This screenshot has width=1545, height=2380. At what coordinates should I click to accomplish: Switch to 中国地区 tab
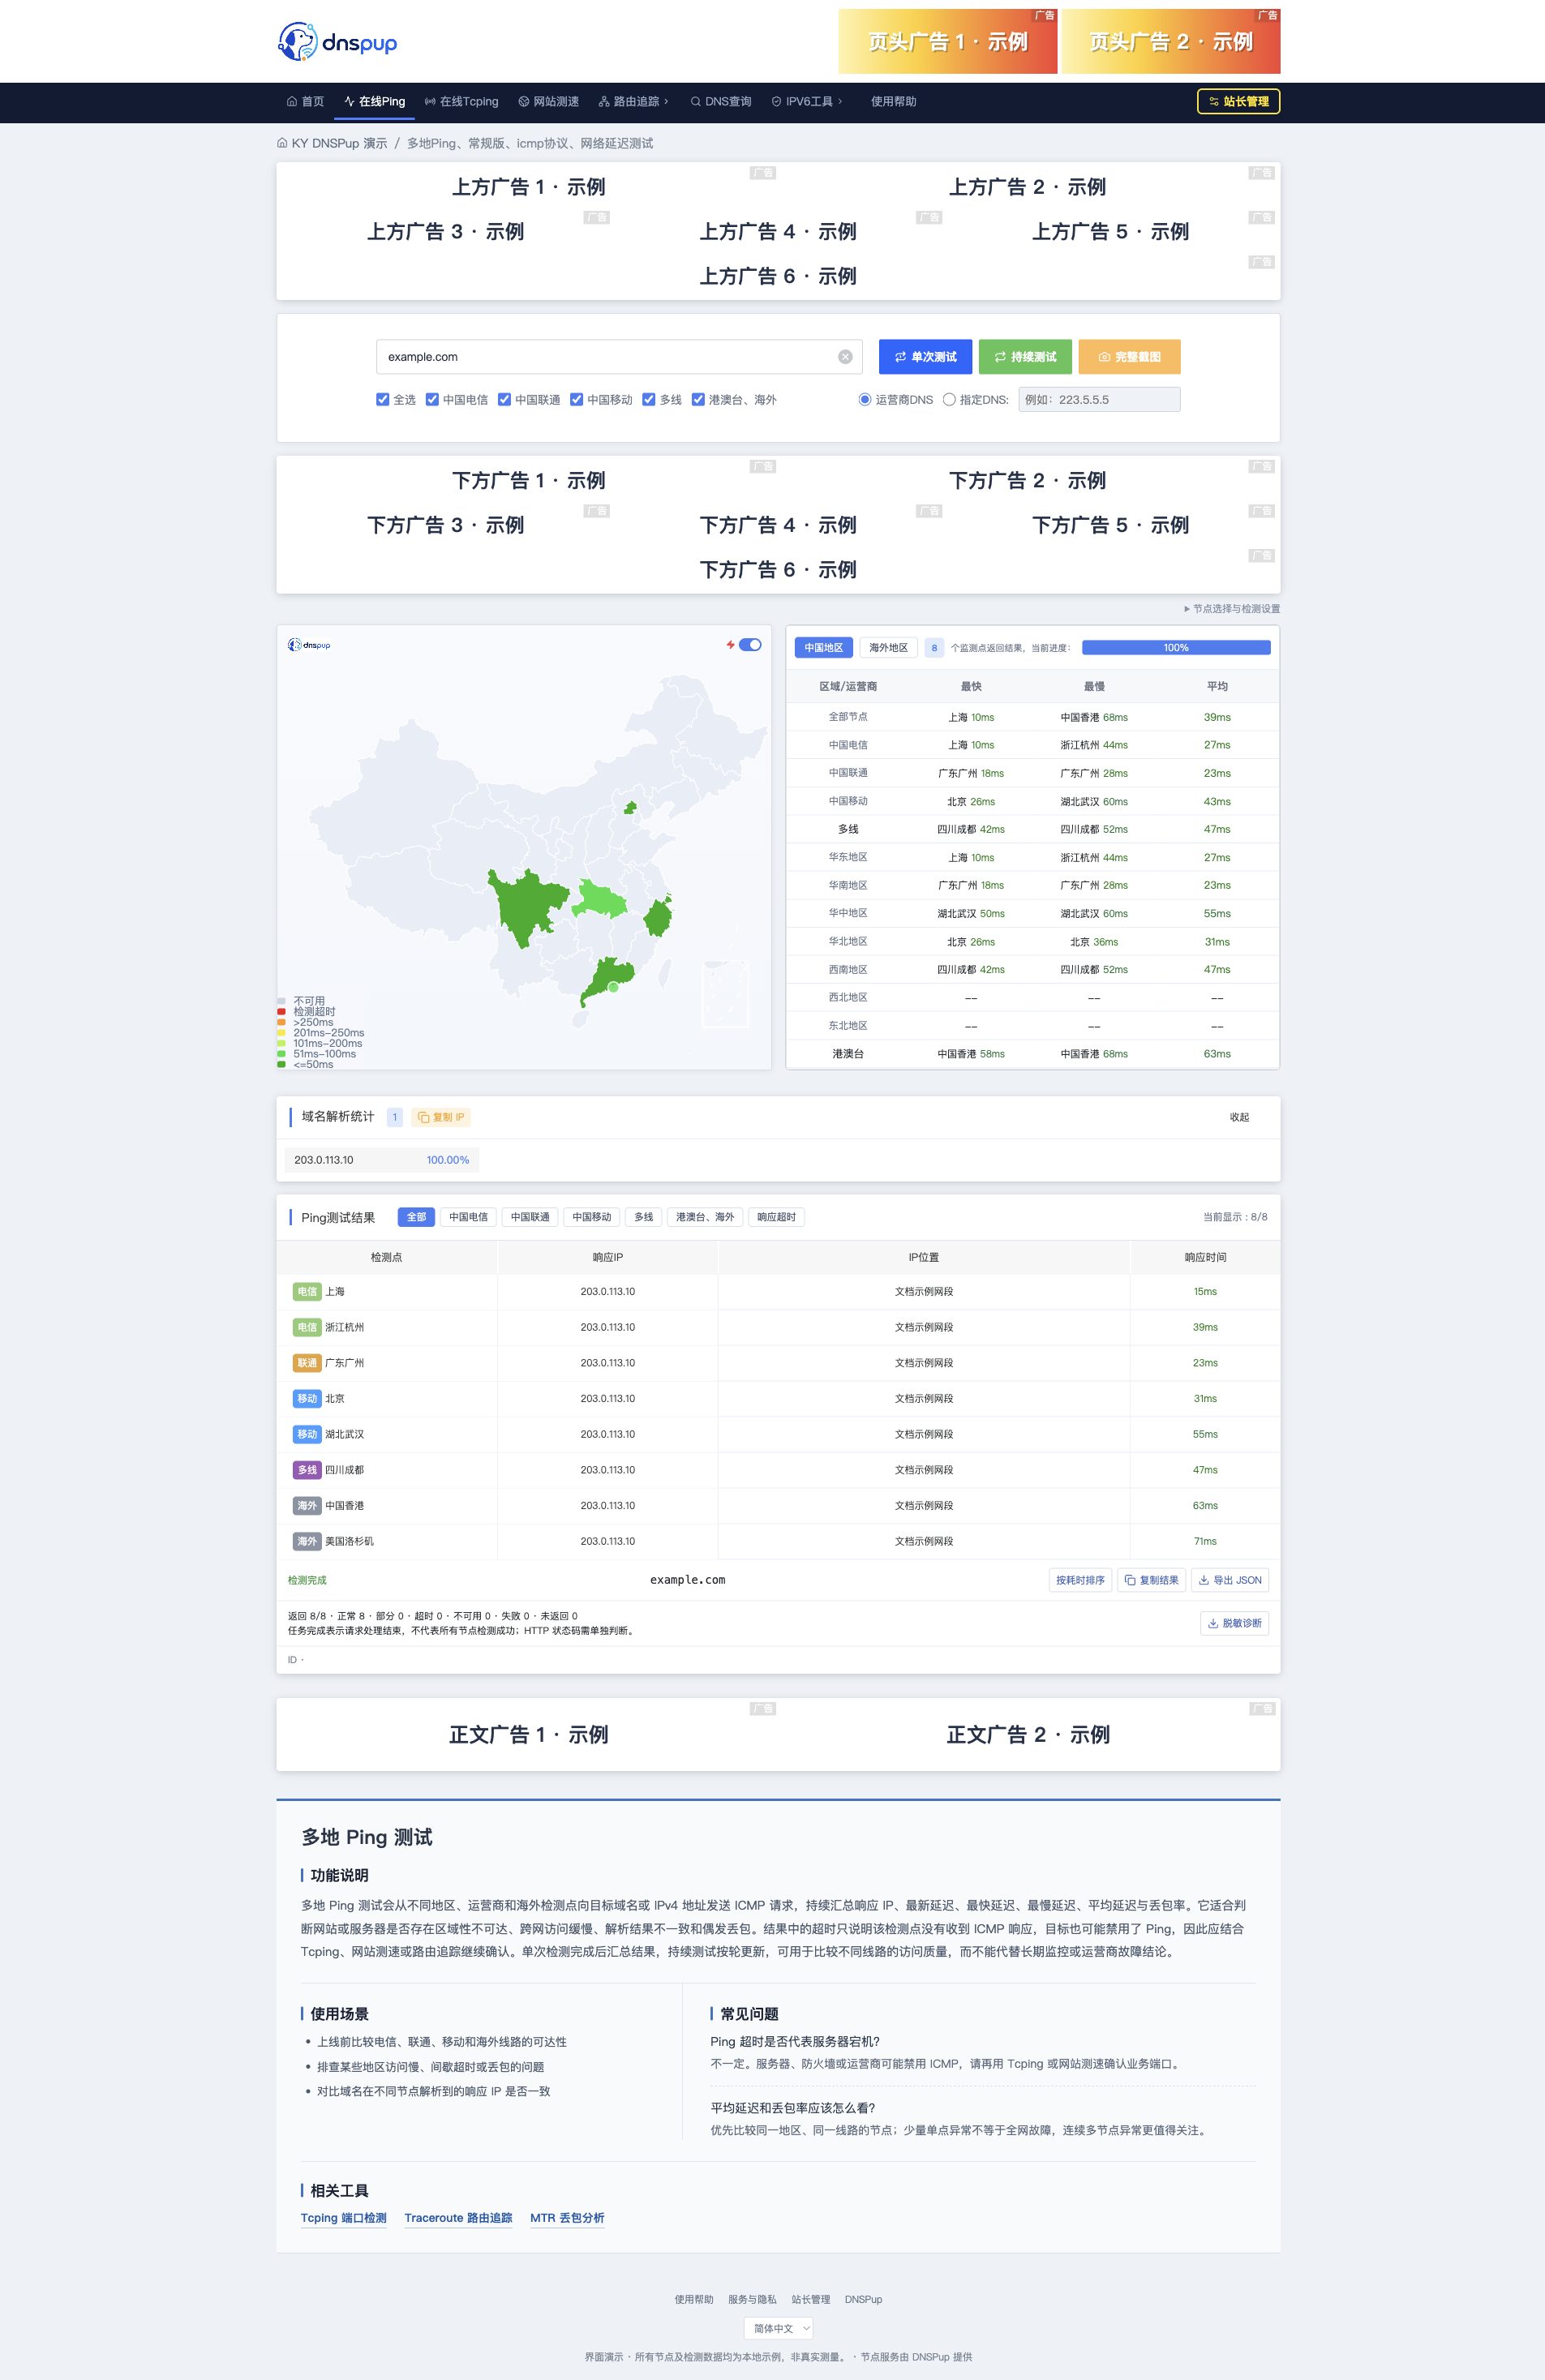pos(824,648)
